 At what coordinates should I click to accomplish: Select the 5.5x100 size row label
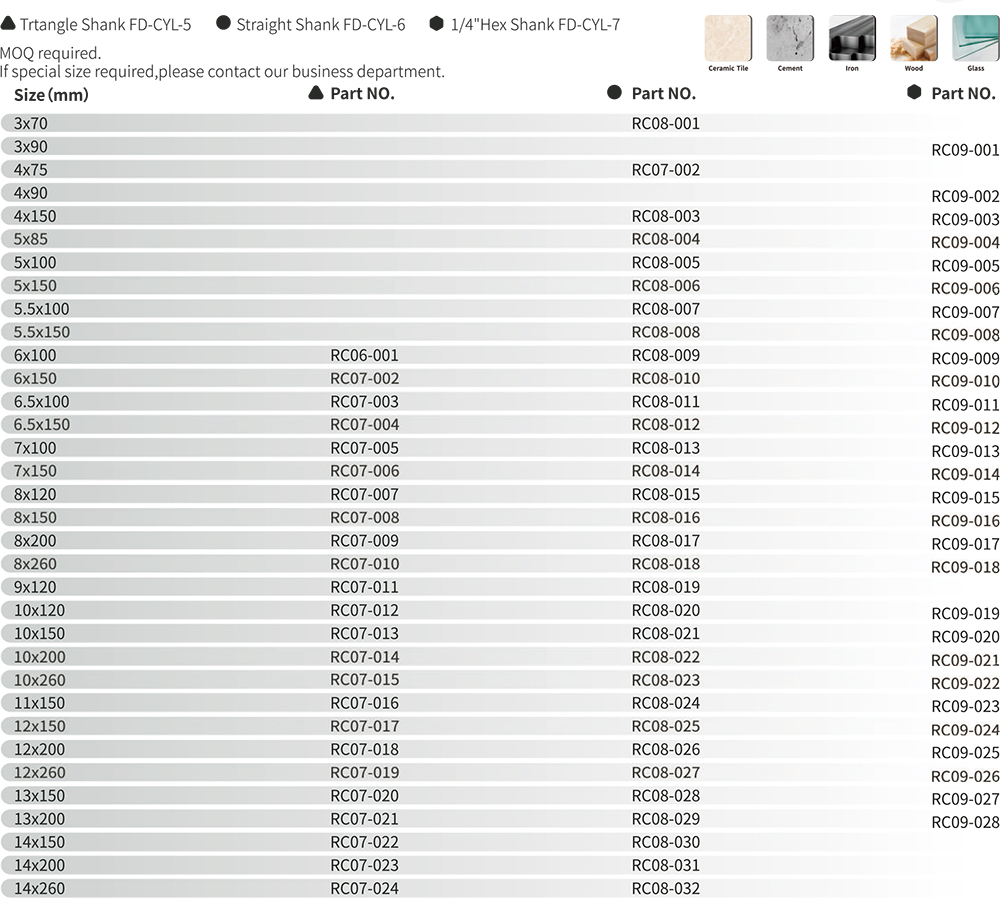41,309
